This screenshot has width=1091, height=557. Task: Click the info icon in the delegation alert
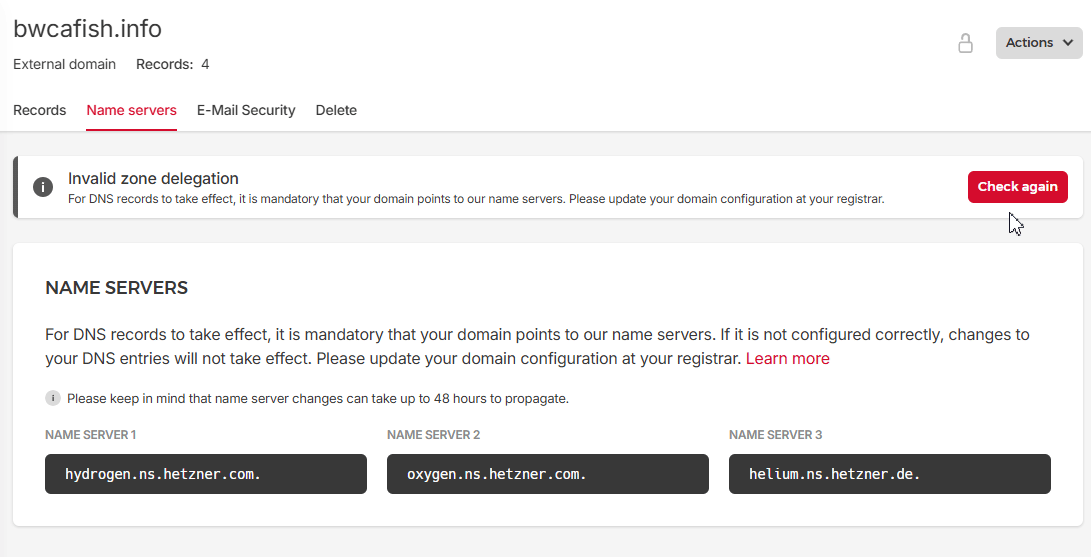43,187
